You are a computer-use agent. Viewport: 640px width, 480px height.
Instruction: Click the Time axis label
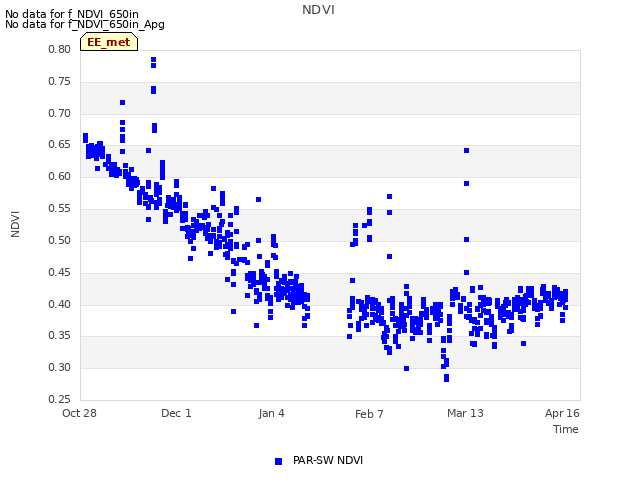coord(566,429)
